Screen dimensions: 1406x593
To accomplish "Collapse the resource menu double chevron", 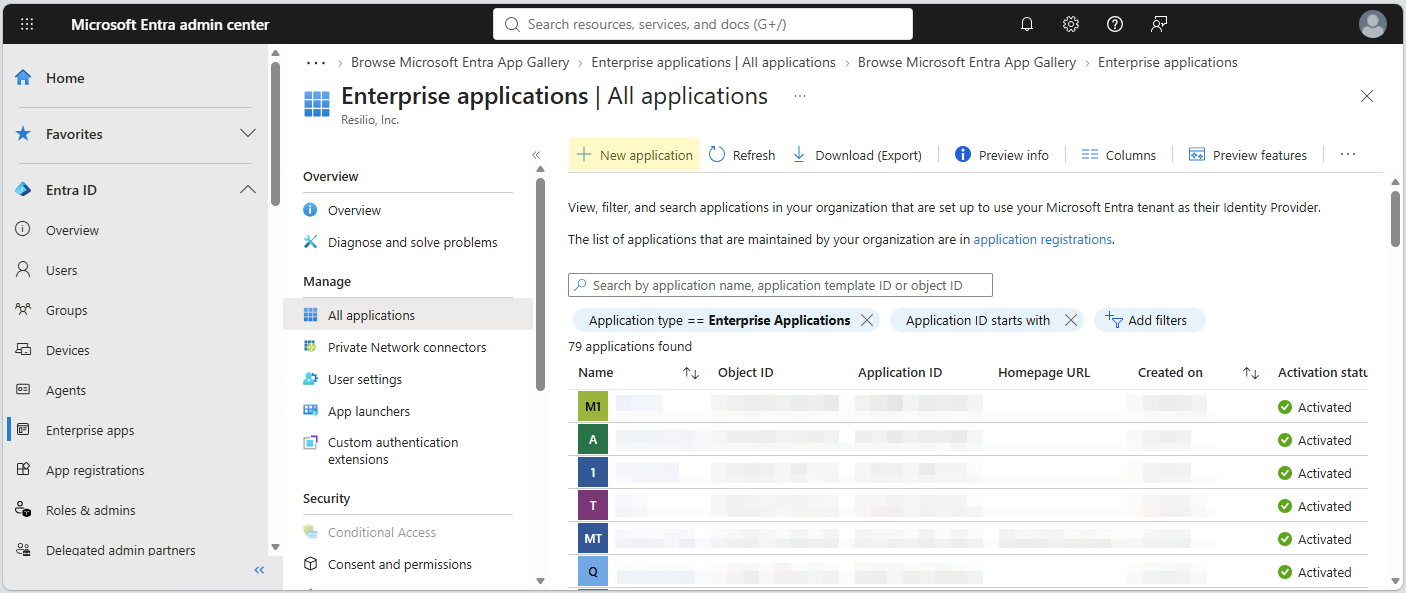I will (x=536, y=155).
